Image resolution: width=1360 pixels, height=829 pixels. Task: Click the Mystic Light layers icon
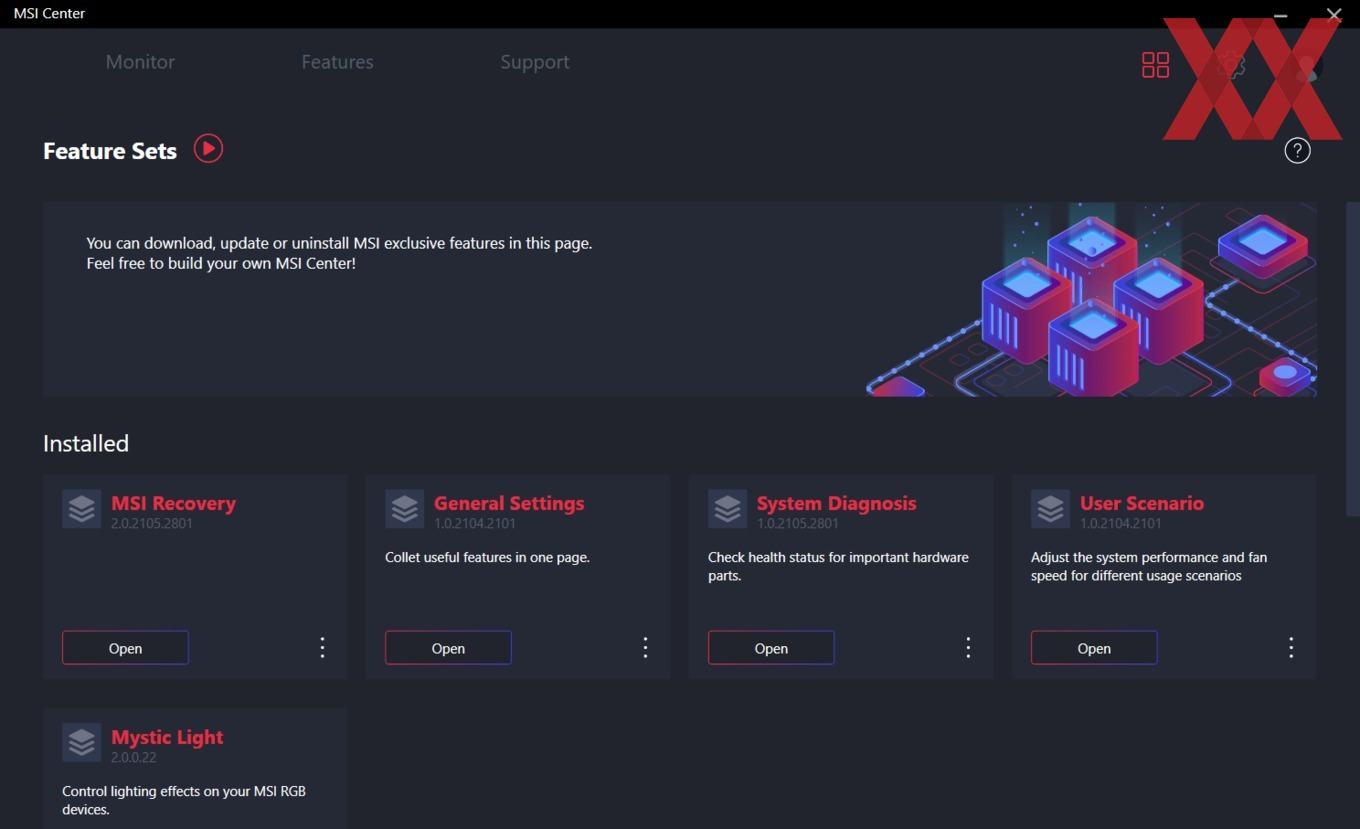tap(82, 743)
